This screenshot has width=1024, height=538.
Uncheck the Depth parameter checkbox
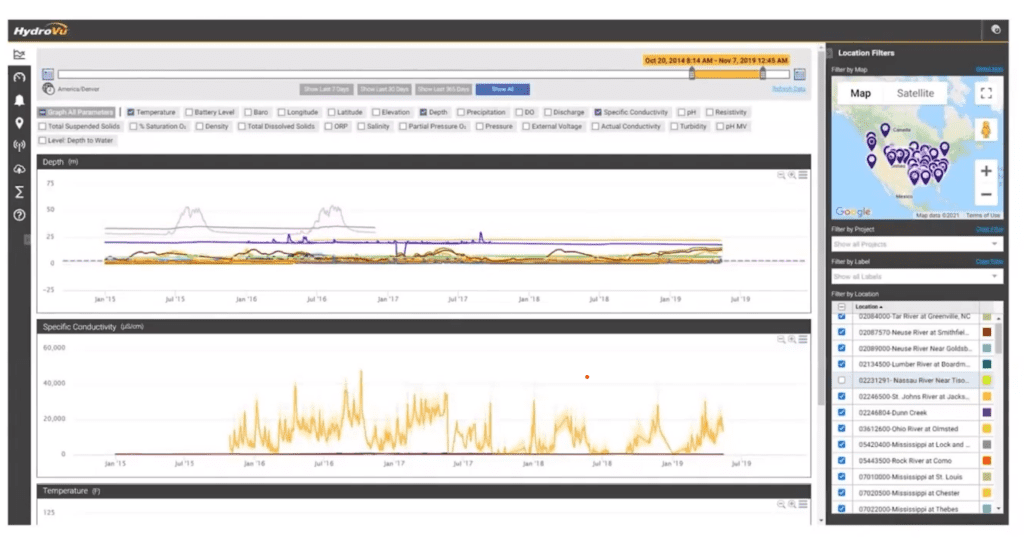point(423,112)
